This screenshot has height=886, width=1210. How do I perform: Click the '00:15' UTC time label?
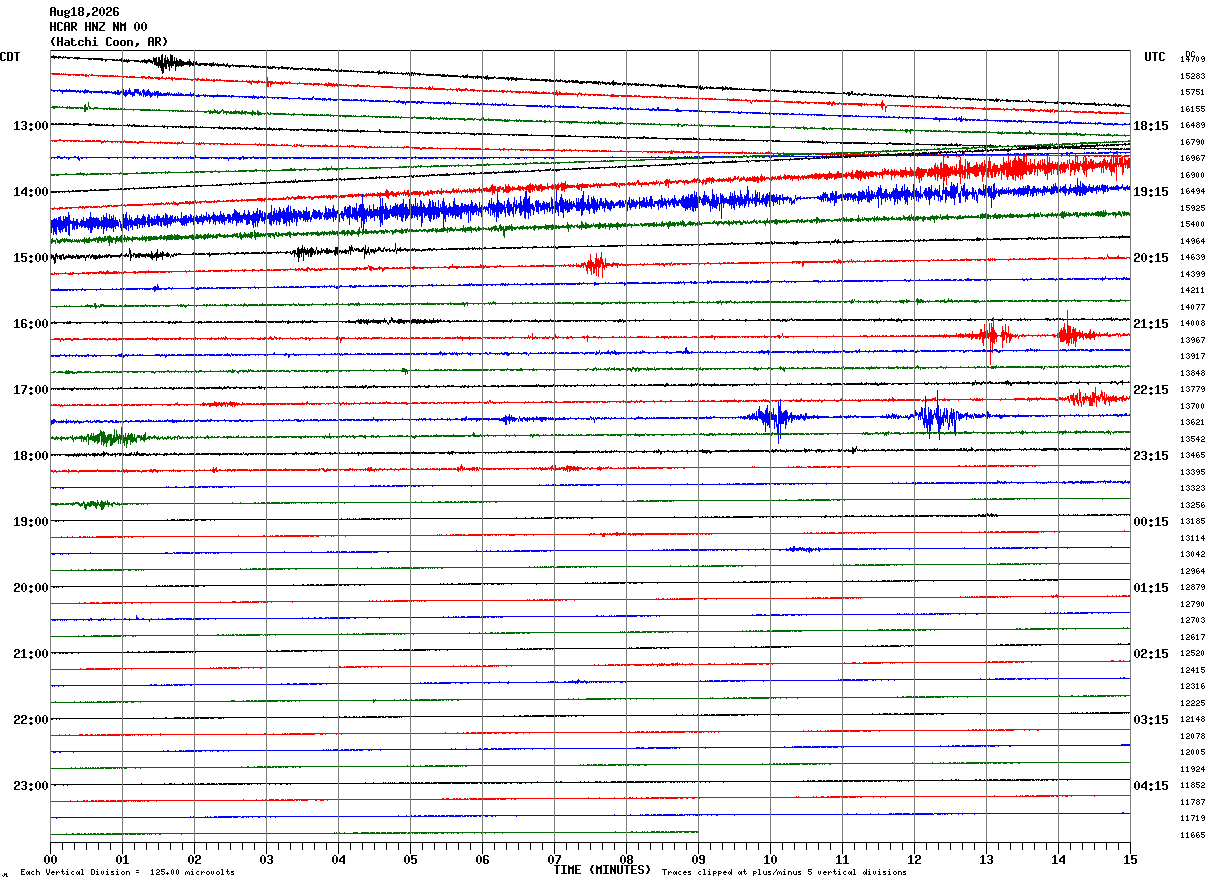click(1151, 522)
